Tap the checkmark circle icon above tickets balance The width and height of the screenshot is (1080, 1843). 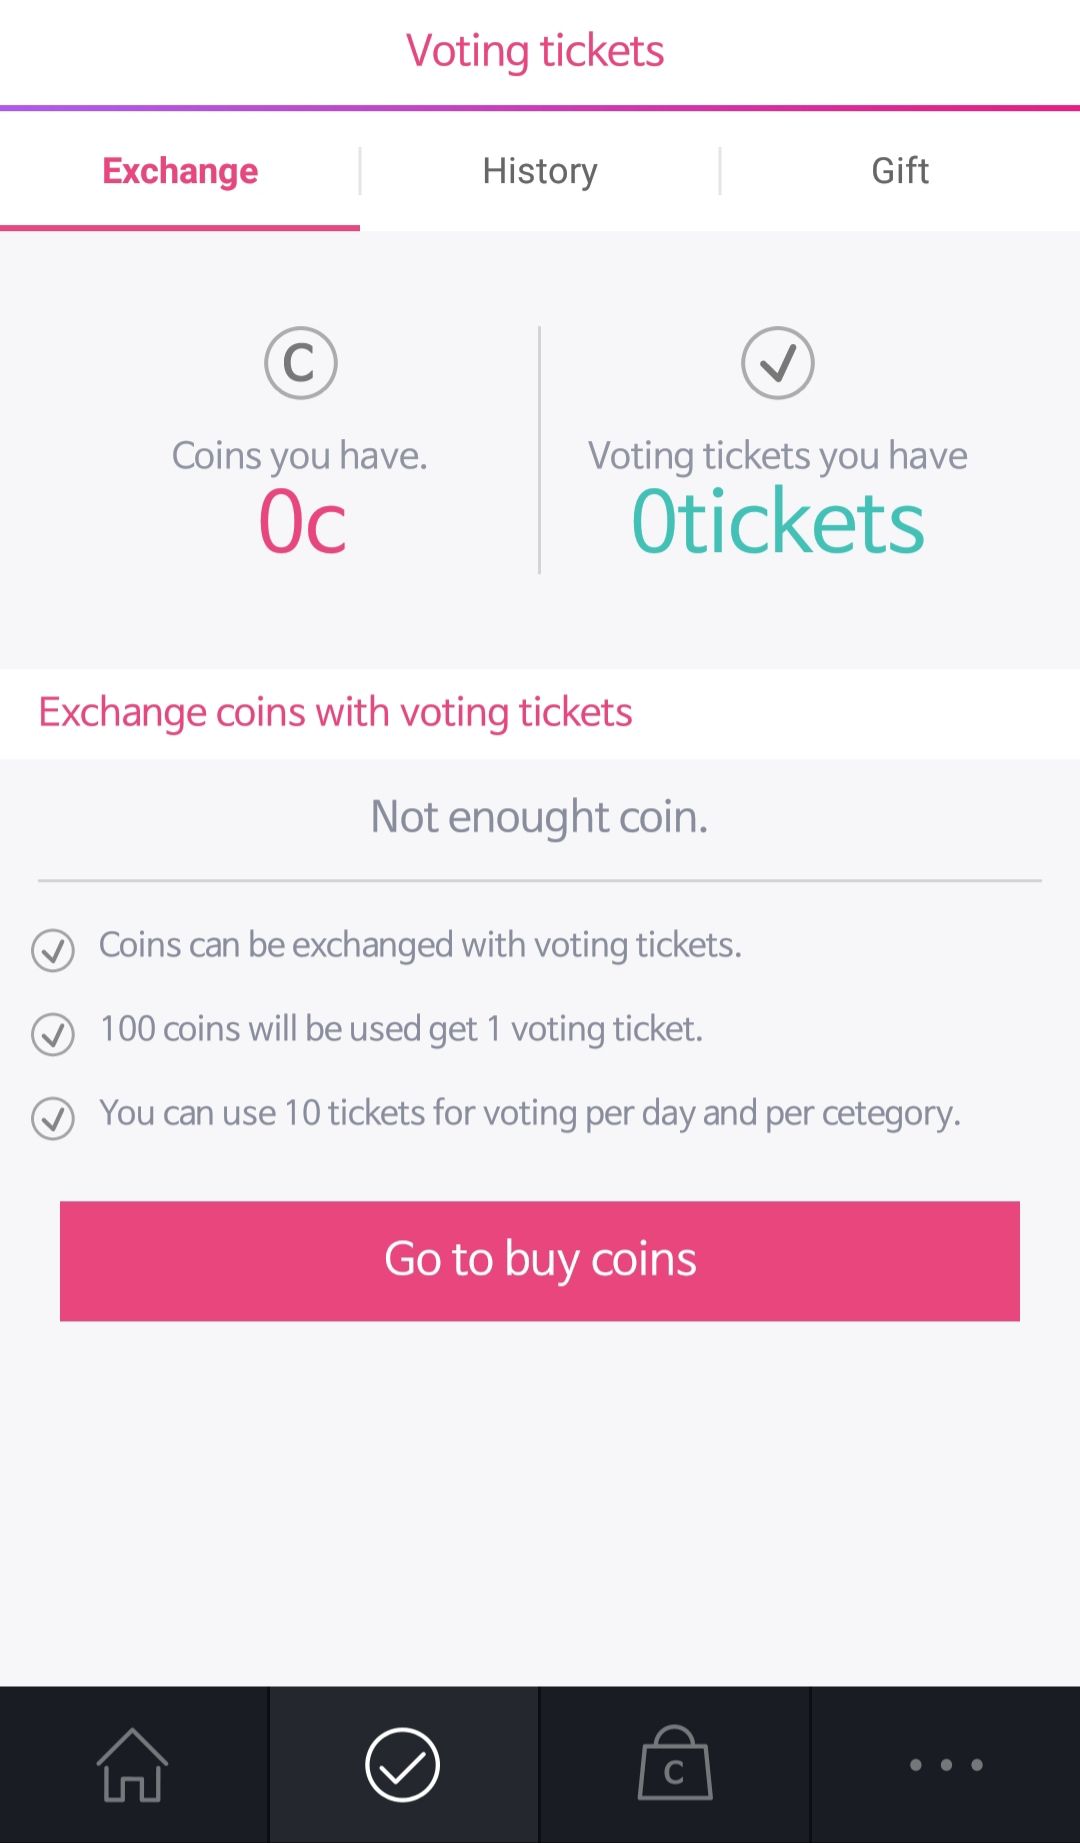pos(778,363)
